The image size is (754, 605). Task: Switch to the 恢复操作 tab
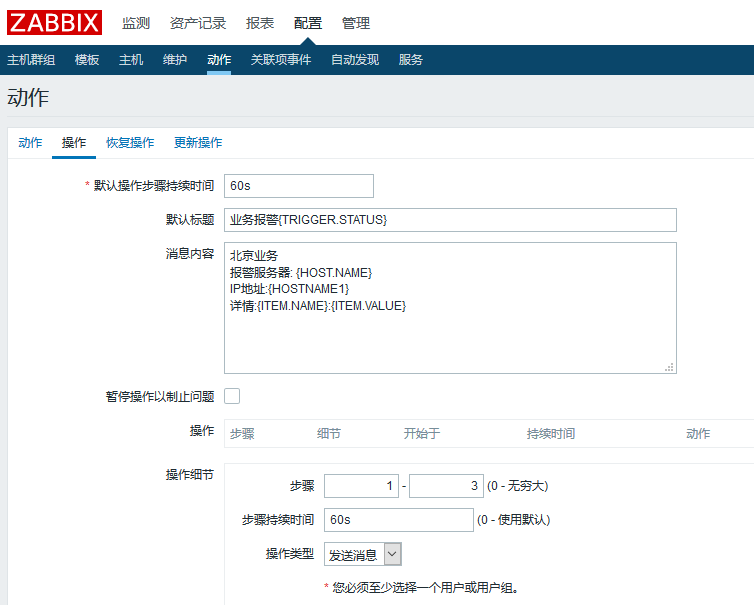click(x=130, y=143)
